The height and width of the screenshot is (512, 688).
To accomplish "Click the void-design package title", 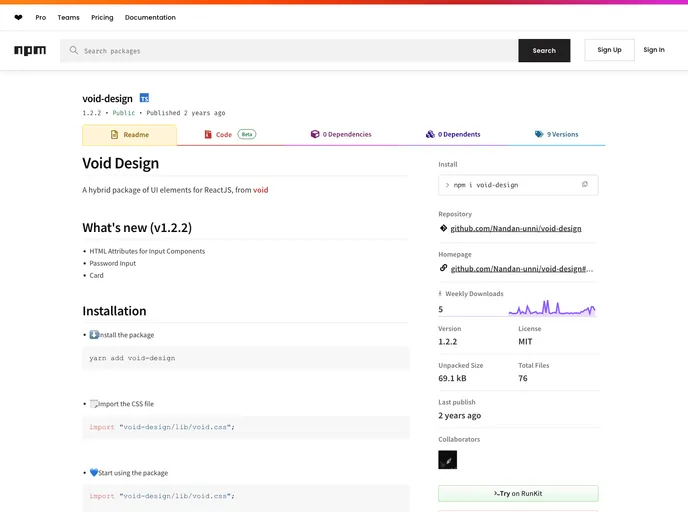I will coord(108,99).
